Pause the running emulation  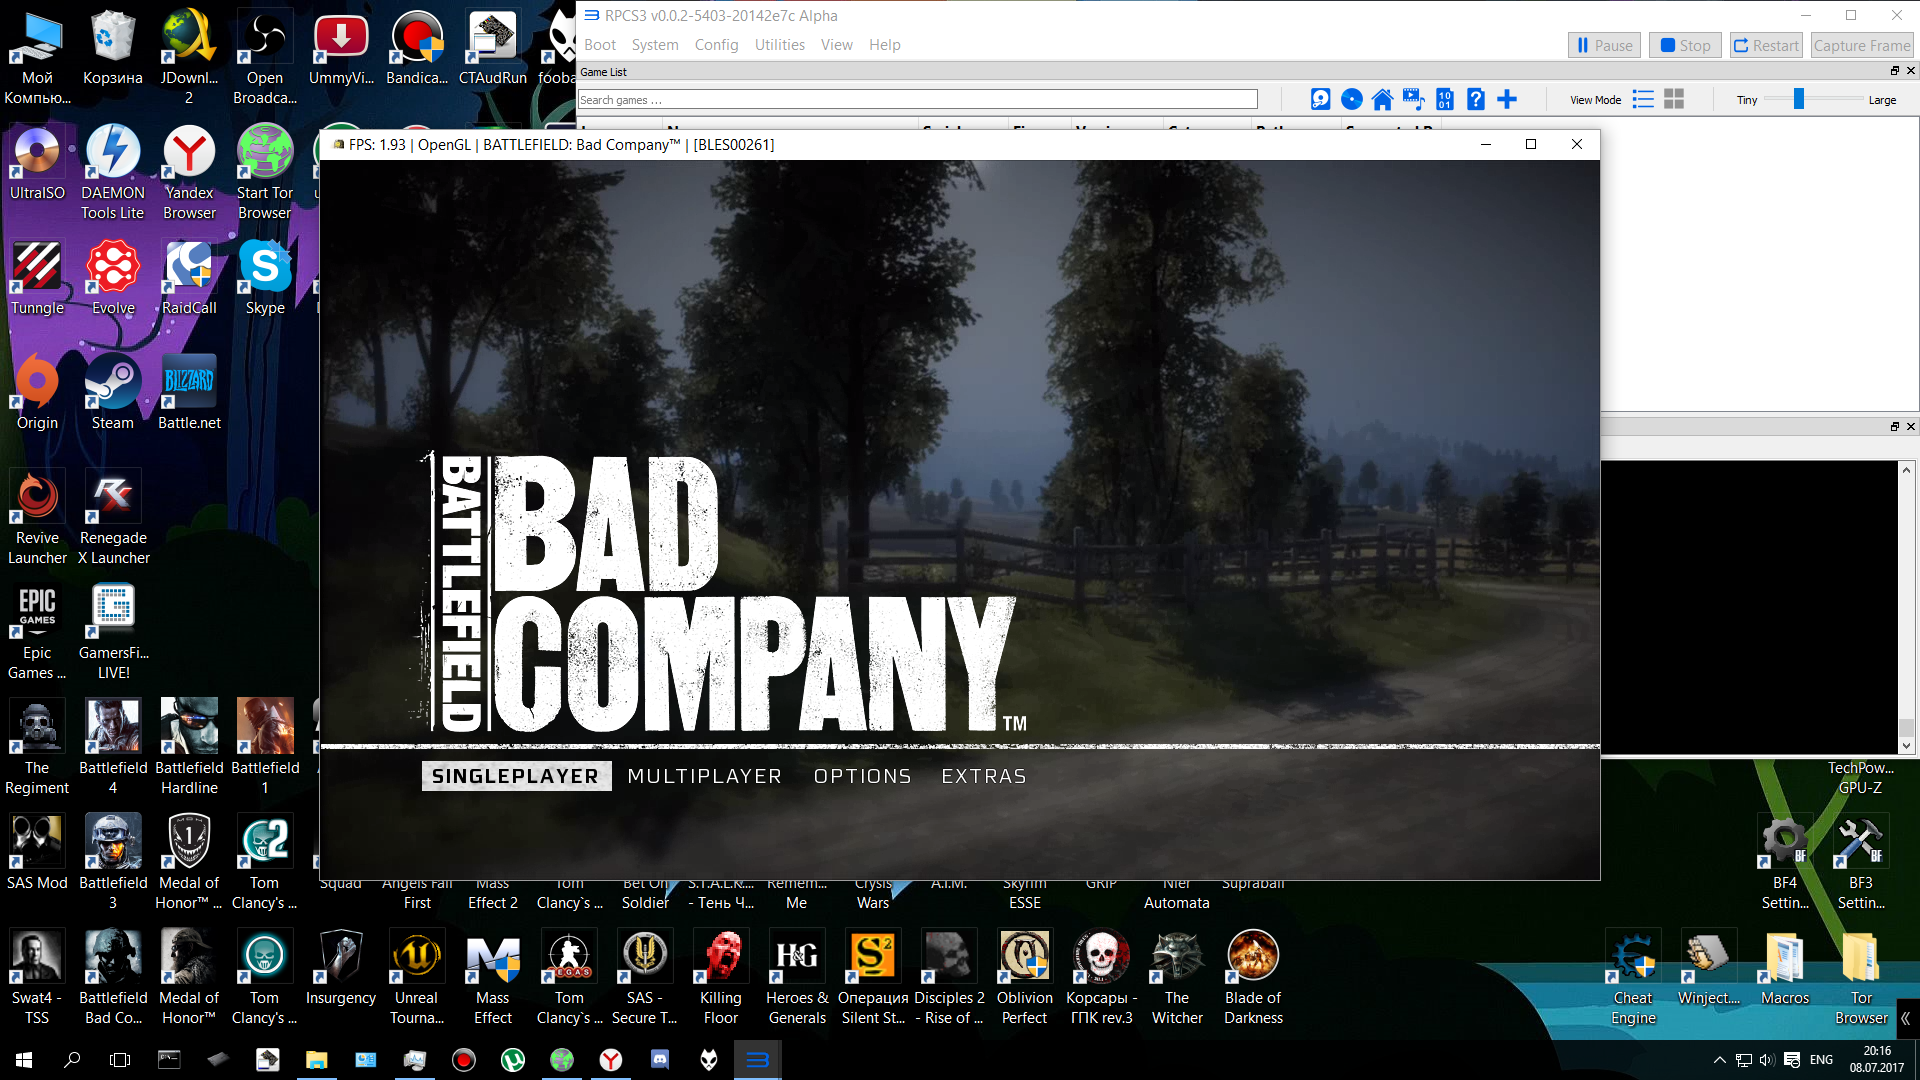pyautogui.click(x=1604, y=45)
